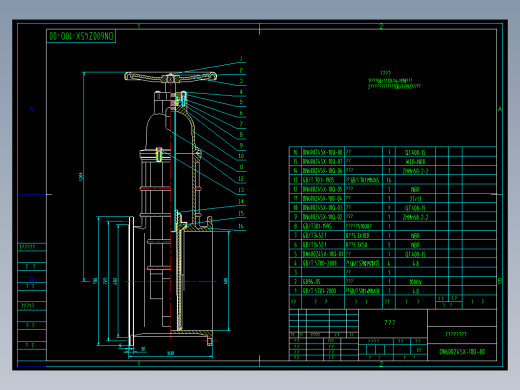Select leader callout number 14 beside the valve
520x390 pixels.
241,201
